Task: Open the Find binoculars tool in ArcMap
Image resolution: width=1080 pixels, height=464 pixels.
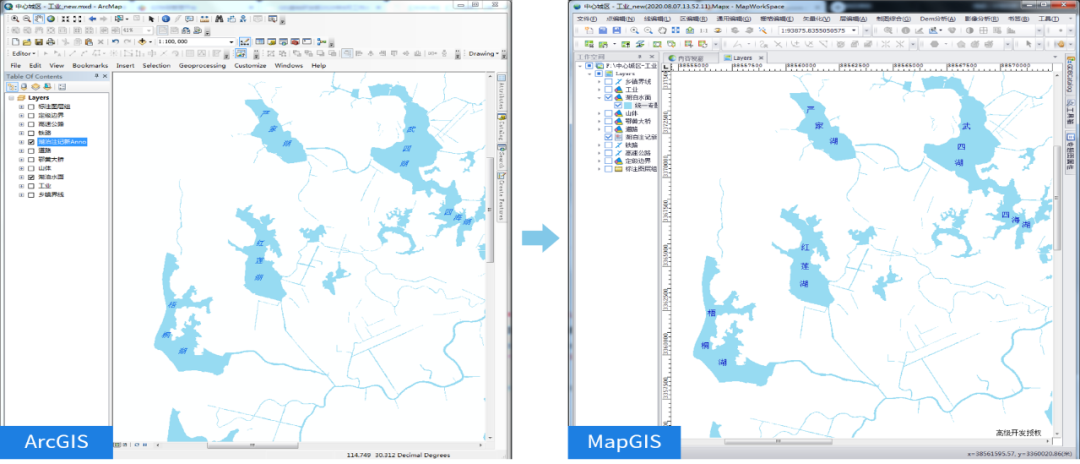Action: pyautogui.click(x=219, y=19)
